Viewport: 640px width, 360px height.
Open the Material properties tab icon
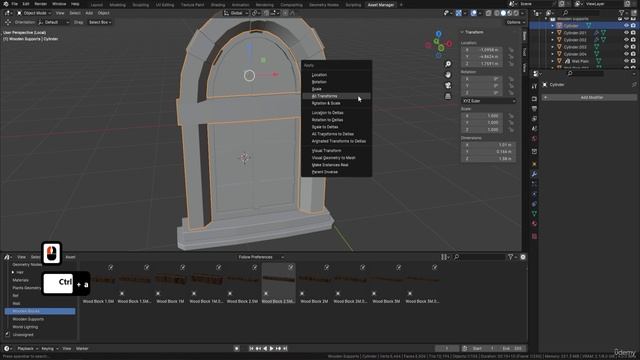coord(534,224)
